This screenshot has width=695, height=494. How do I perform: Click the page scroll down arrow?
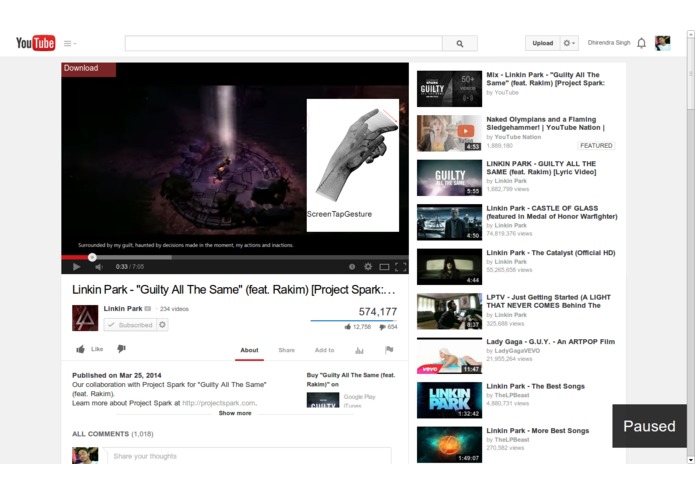(x=691, y=460)
